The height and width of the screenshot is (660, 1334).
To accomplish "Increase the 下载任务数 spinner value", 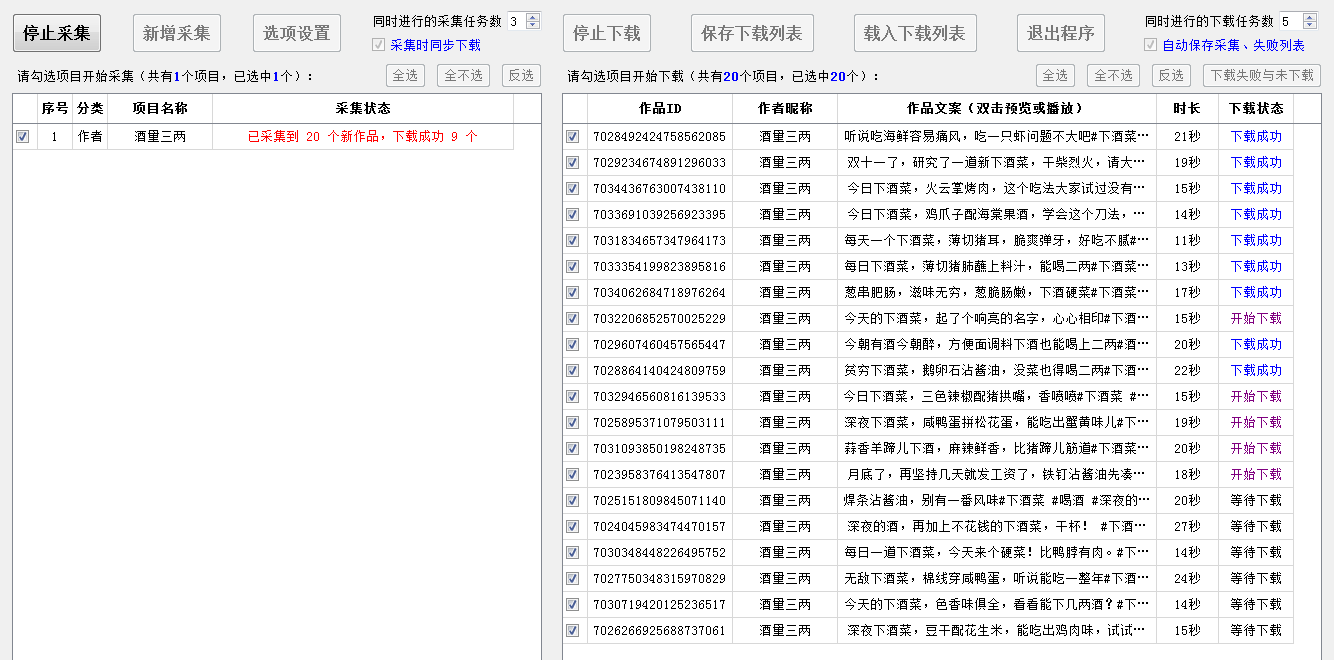I will pos(1312,17).
